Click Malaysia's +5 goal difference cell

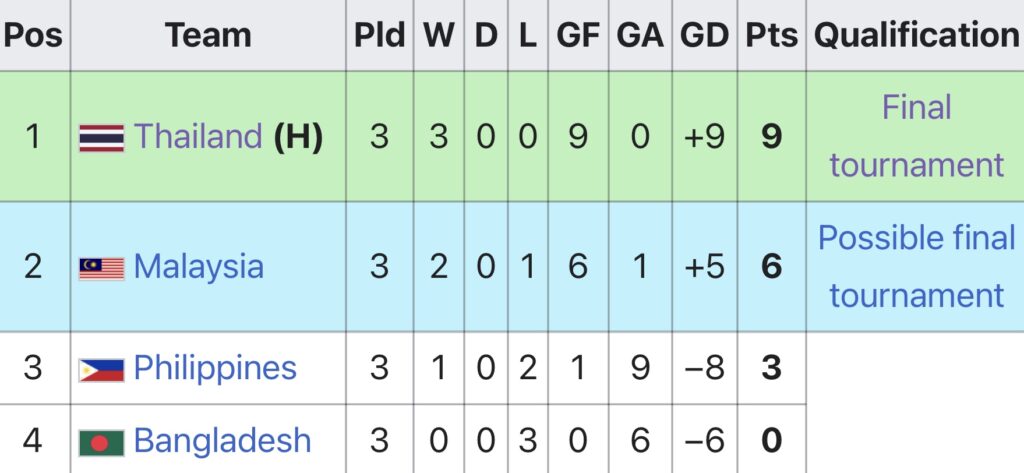pyautogui.click(x=704, y=267)
